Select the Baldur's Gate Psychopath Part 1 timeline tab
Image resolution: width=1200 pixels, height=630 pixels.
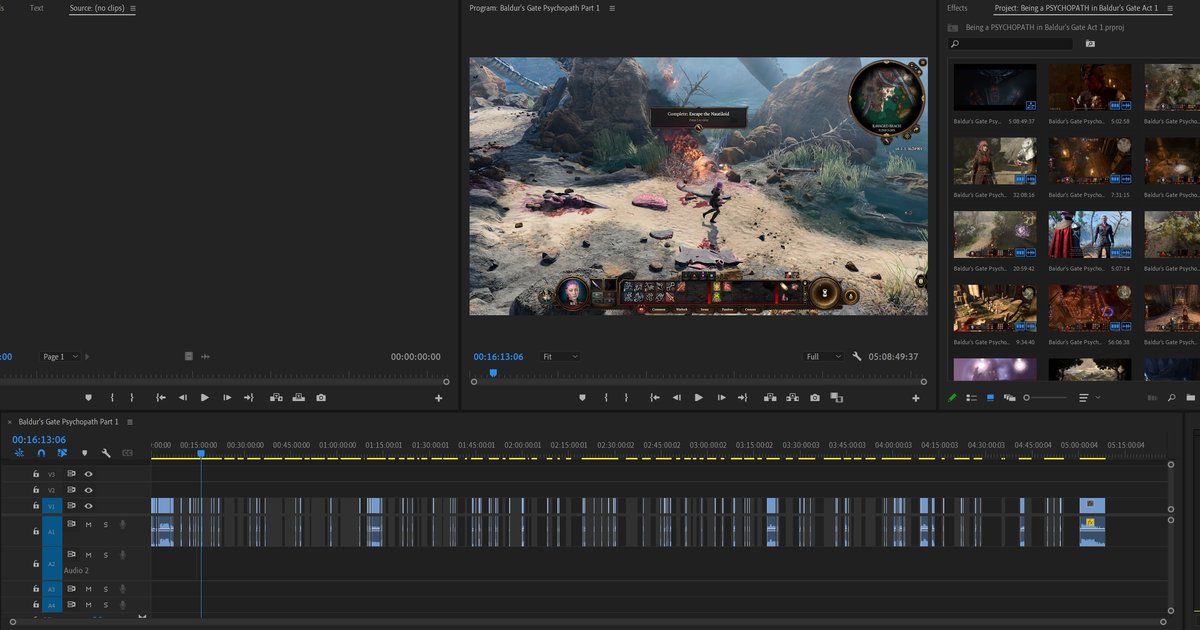point(68,422)
